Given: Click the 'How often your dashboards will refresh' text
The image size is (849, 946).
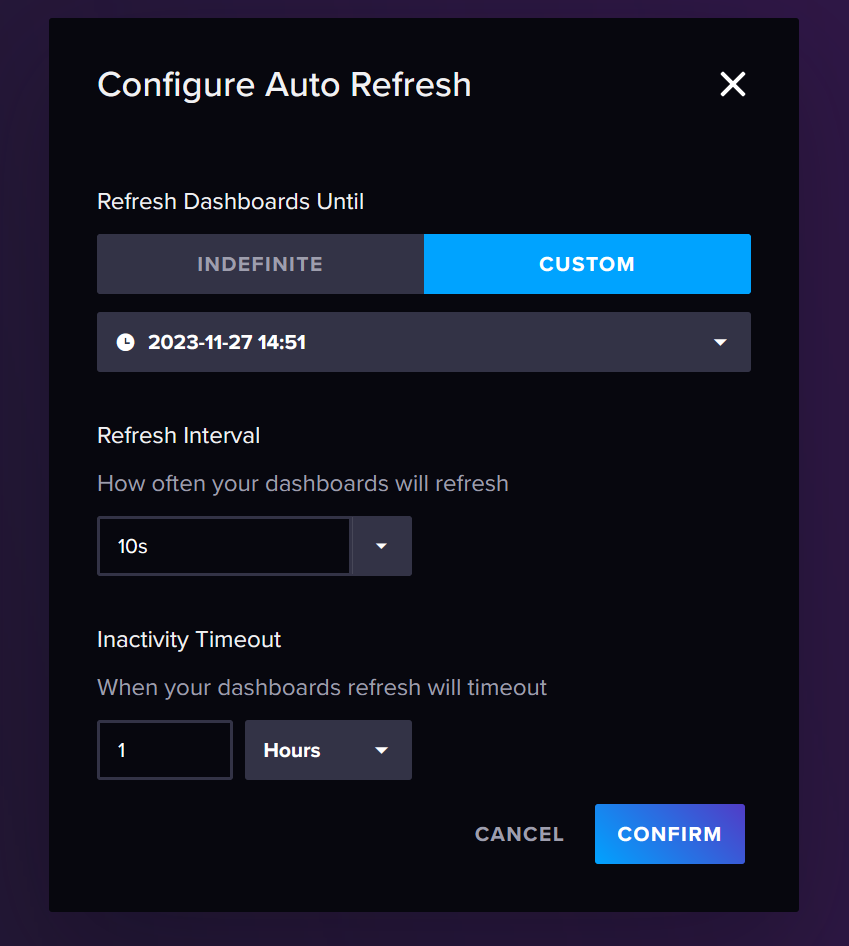Looking at the screenshot, I should pyautogui.click(x=303, y=484).
